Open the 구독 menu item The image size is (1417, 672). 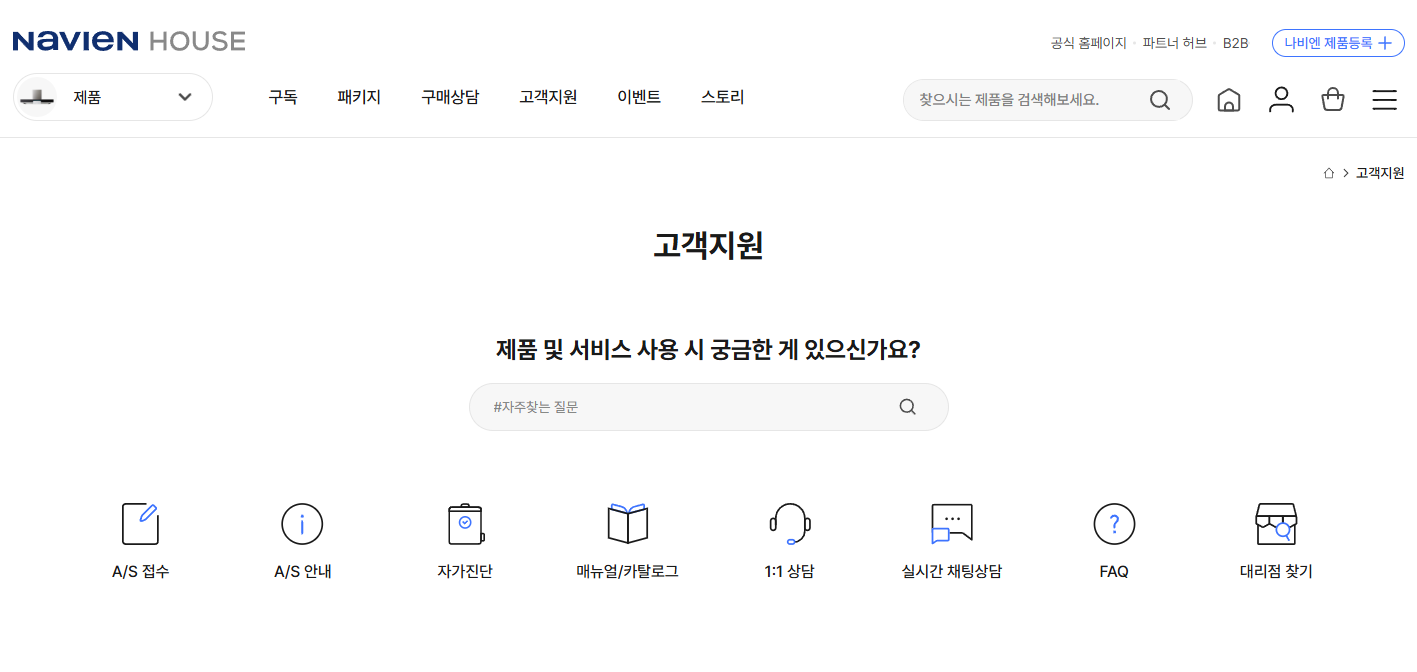click(x=283, y=96)
